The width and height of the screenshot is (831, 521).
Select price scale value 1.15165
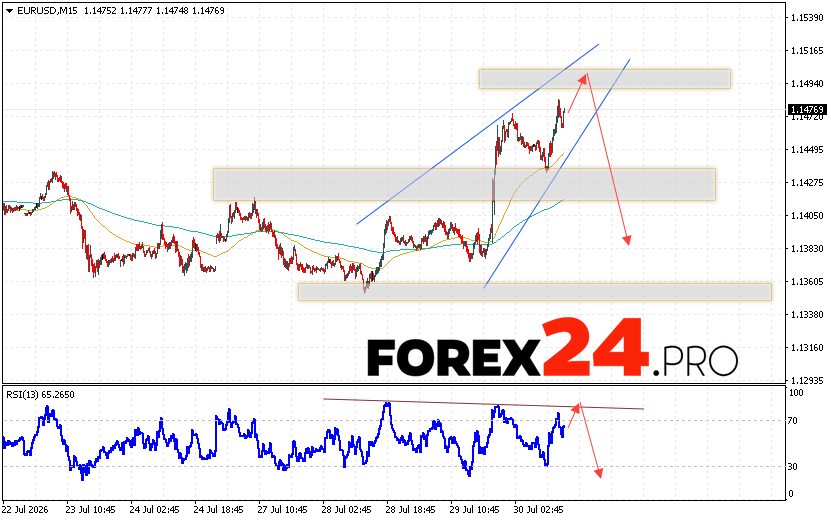tap(807, 51)
